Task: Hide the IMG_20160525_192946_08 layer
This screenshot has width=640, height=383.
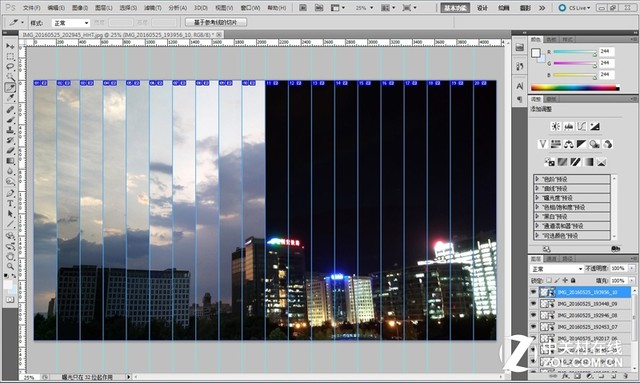Action: click(x=533, y=315)
